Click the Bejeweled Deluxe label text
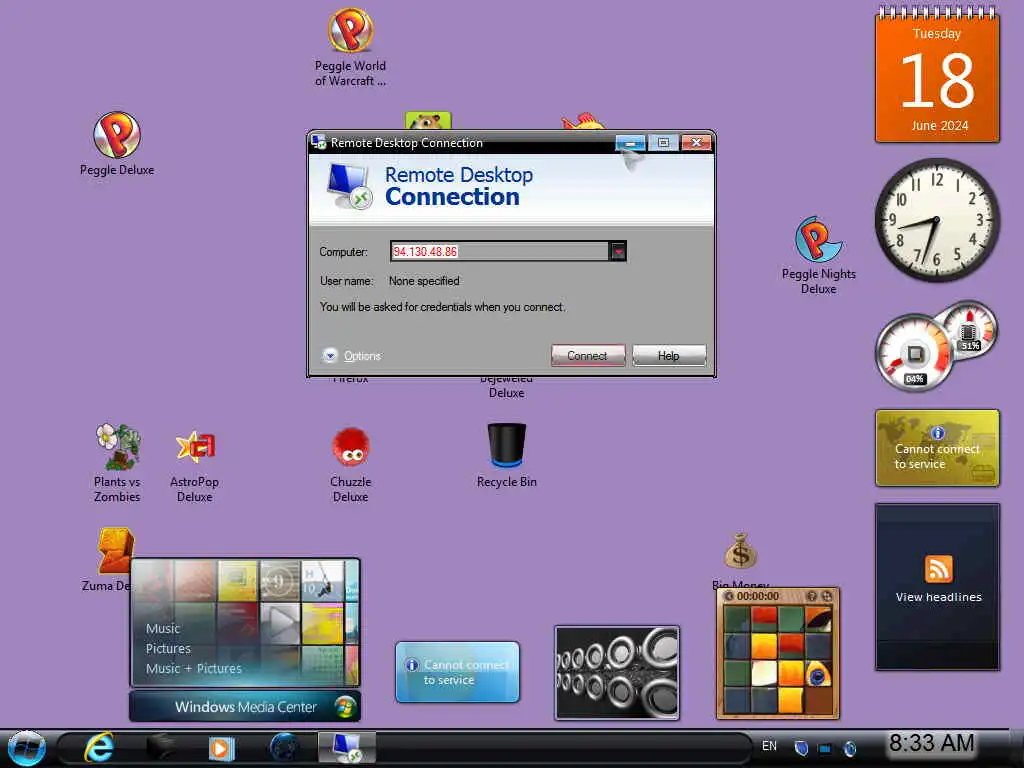 [x=507, y=387]
